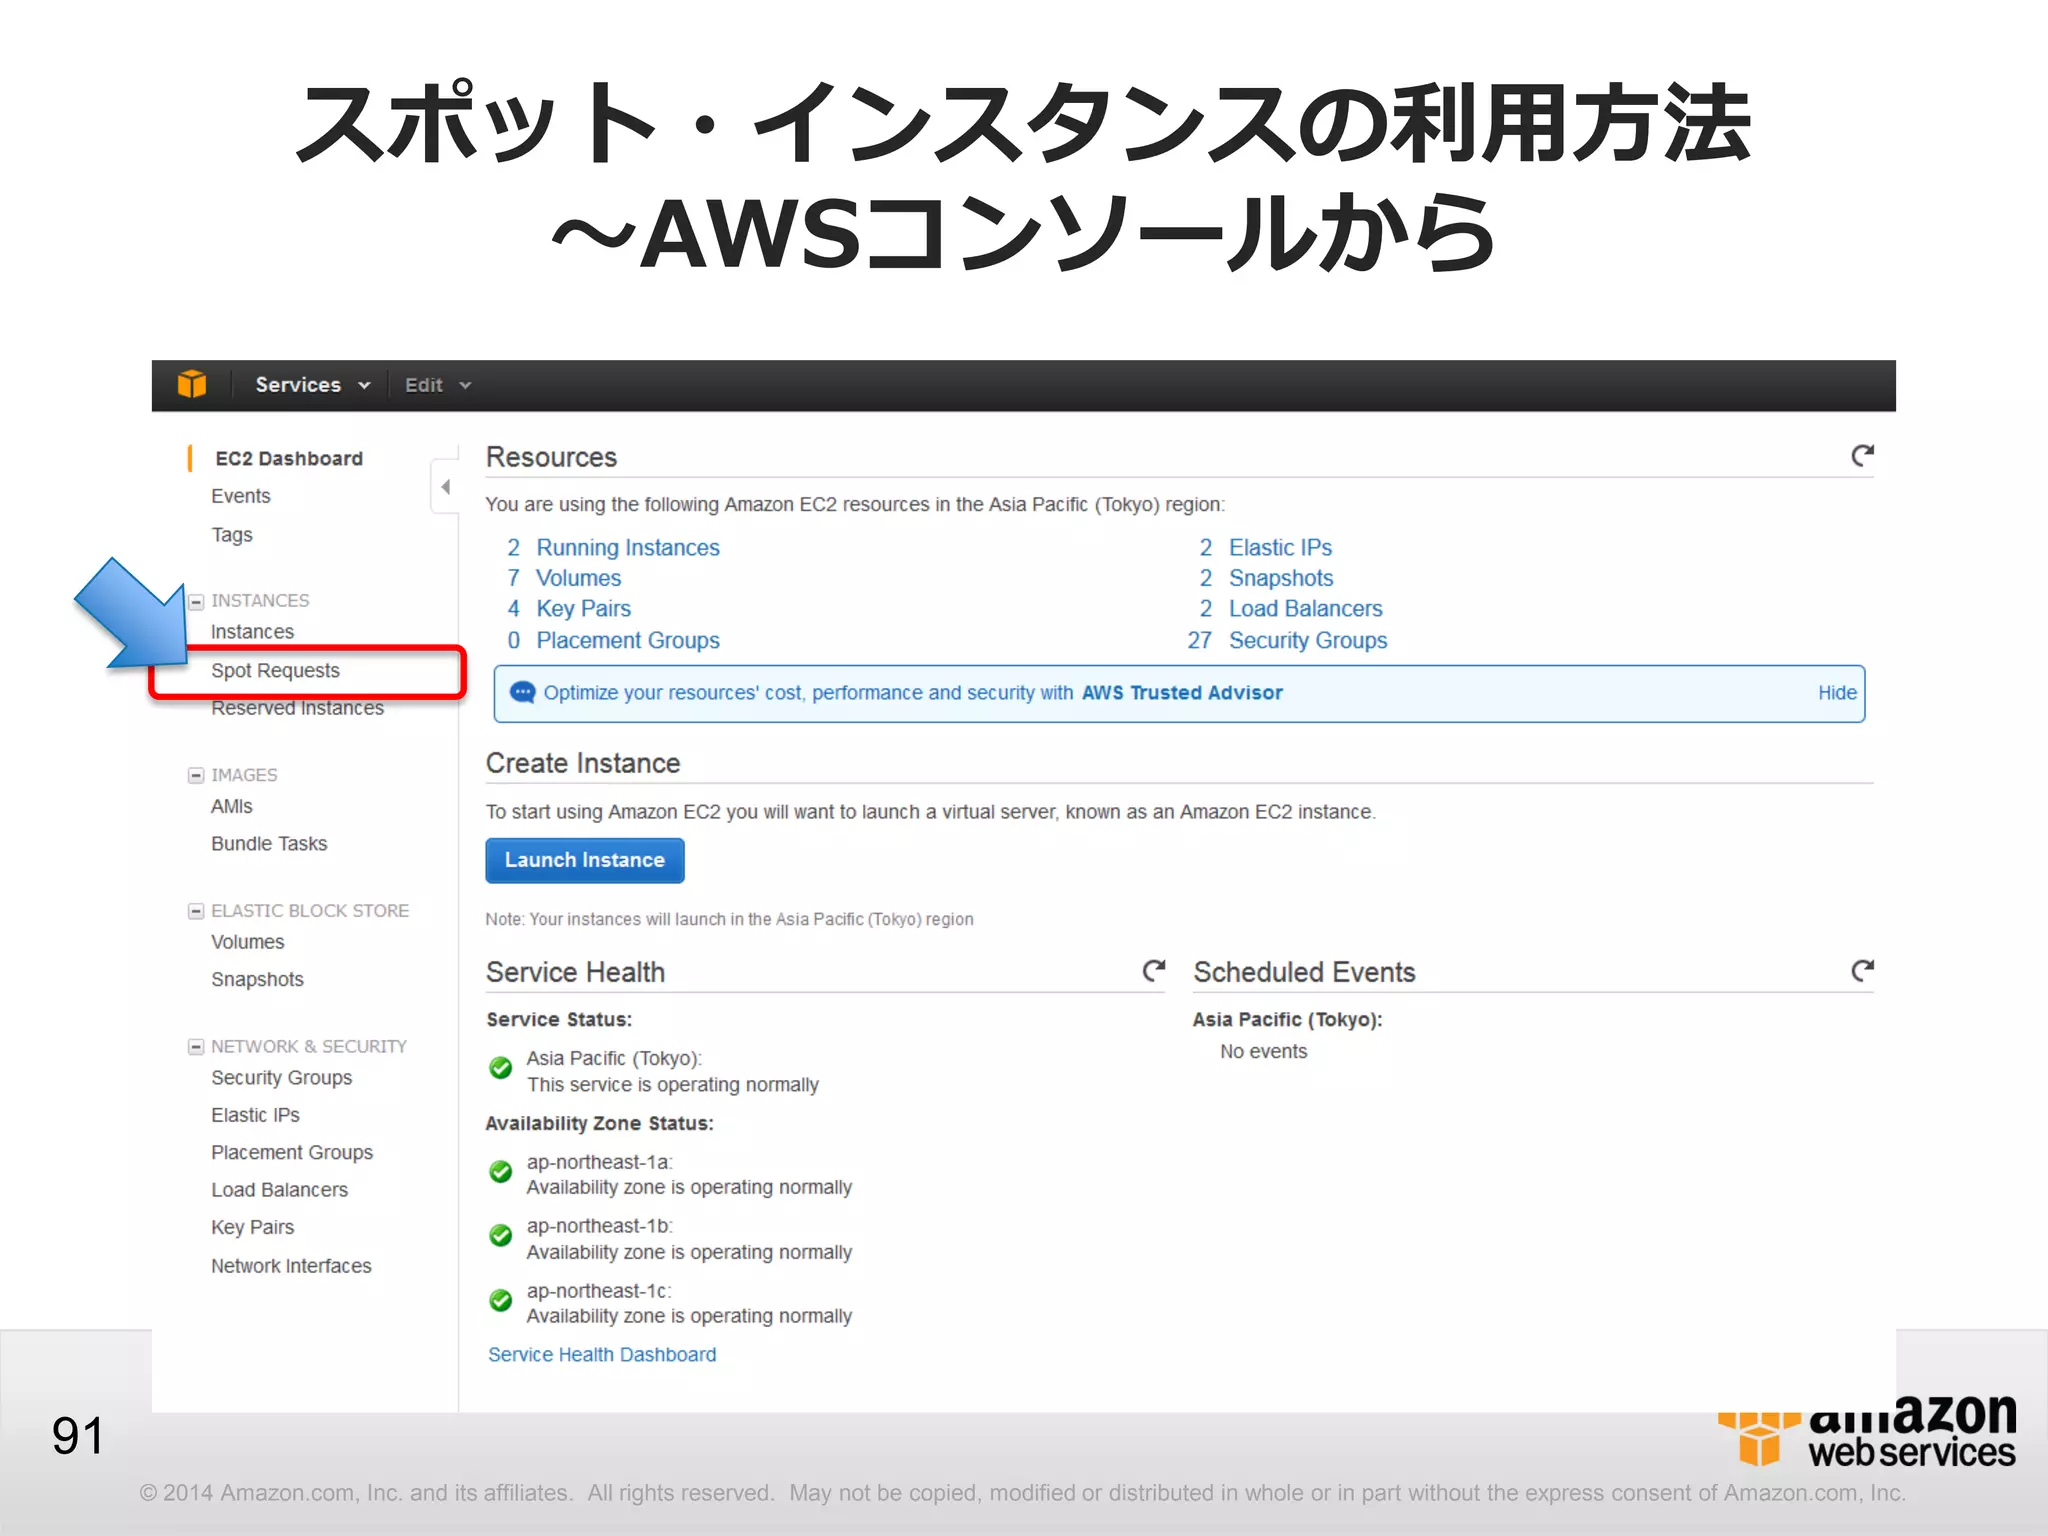The width and height of the screenshot is (2048, 1536).
Task: Refresh the Scheduled Events section
Action: click(x=1861, y=970)
